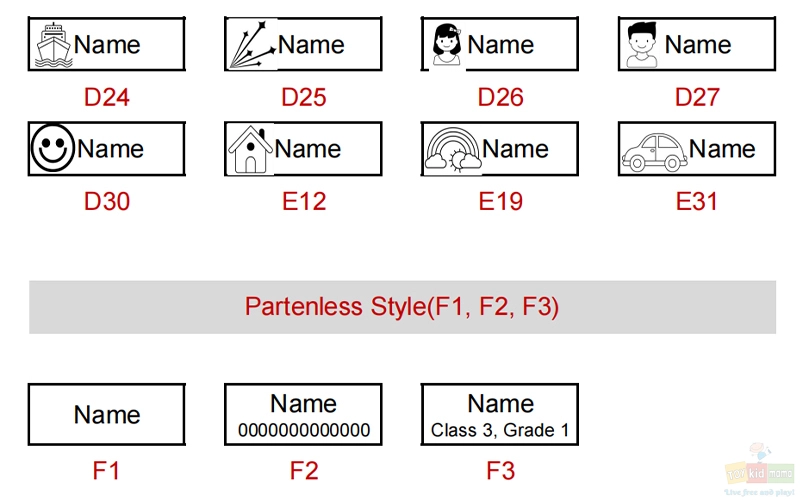Select the car icon in design E31
The width and height of the screenshot is (800, 500).
(x=655, y=152)
